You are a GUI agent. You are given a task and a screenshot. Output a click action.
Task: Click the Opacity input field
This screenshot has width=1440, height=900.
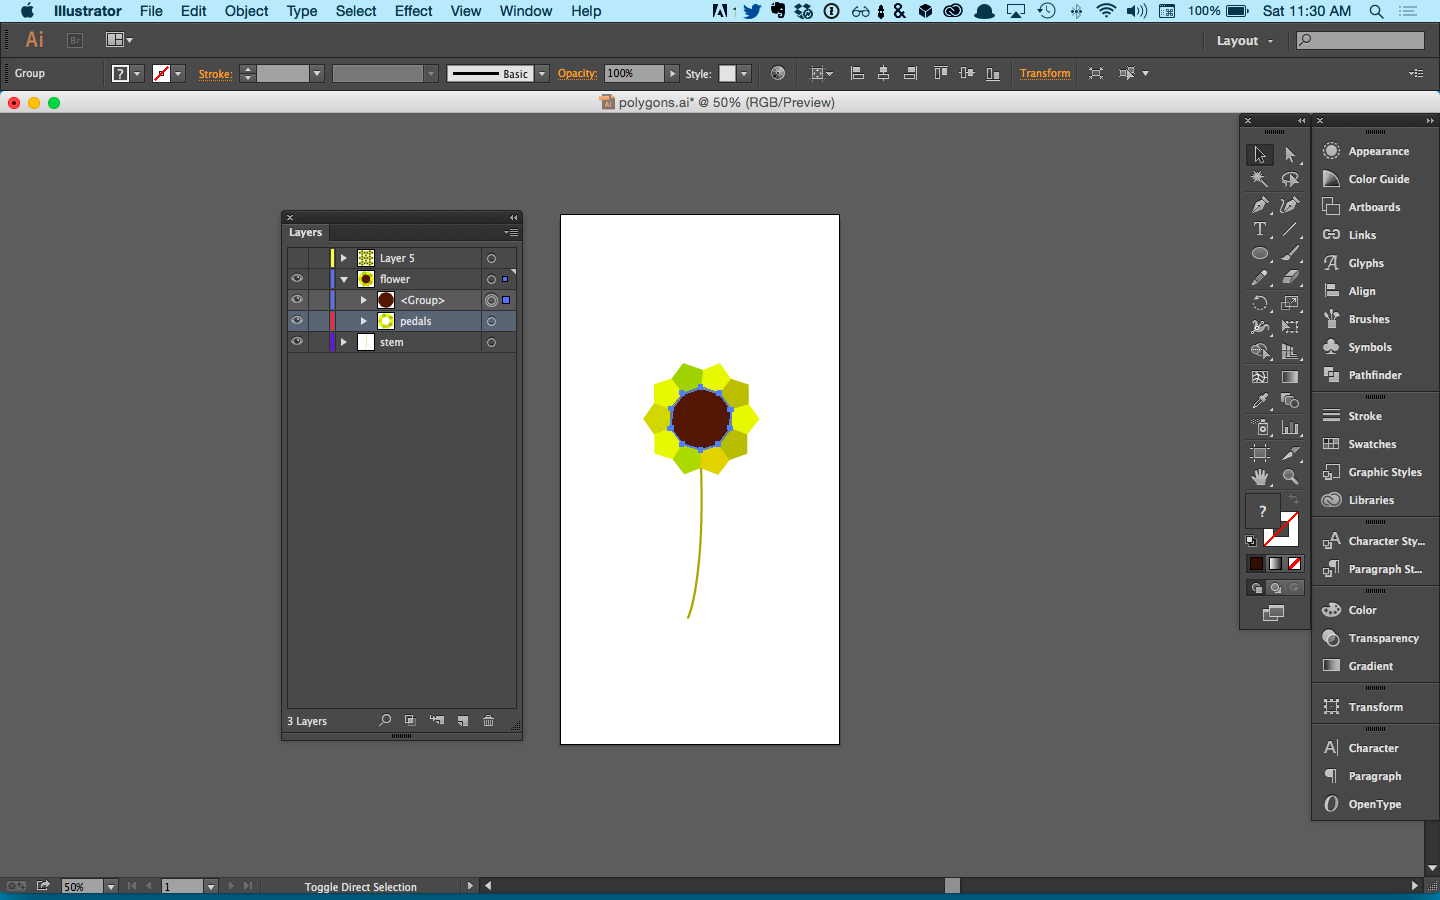(634, 73)
